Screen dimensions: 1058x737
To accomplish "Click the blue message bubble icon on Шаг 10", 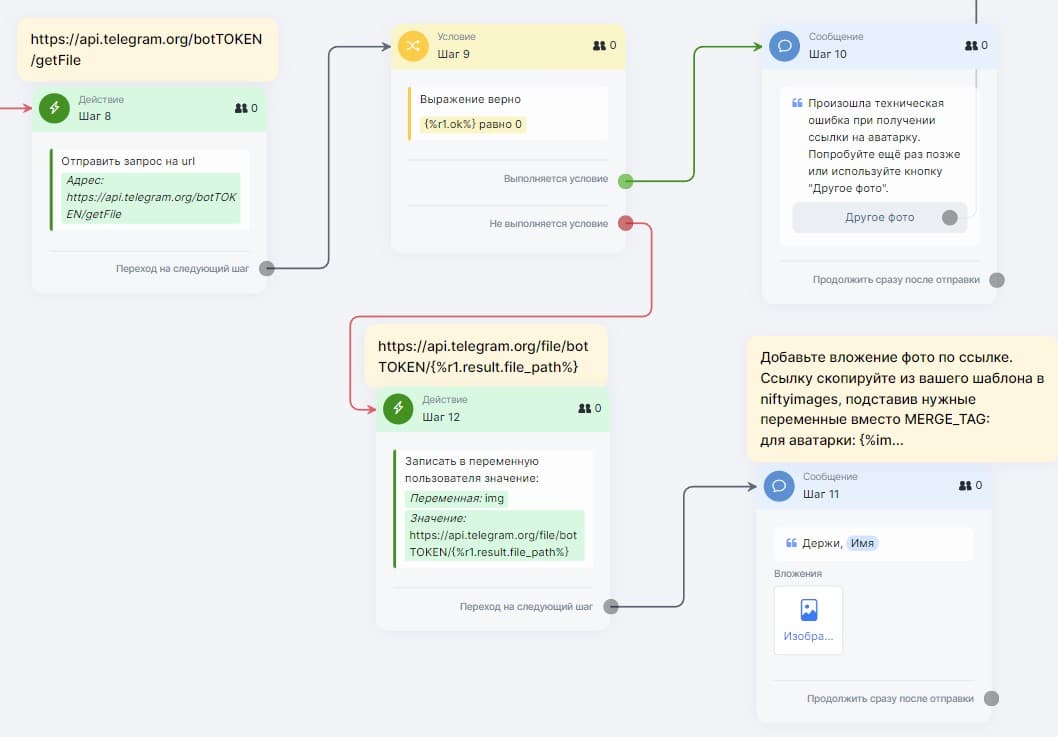I will click(x=784, y=46).
